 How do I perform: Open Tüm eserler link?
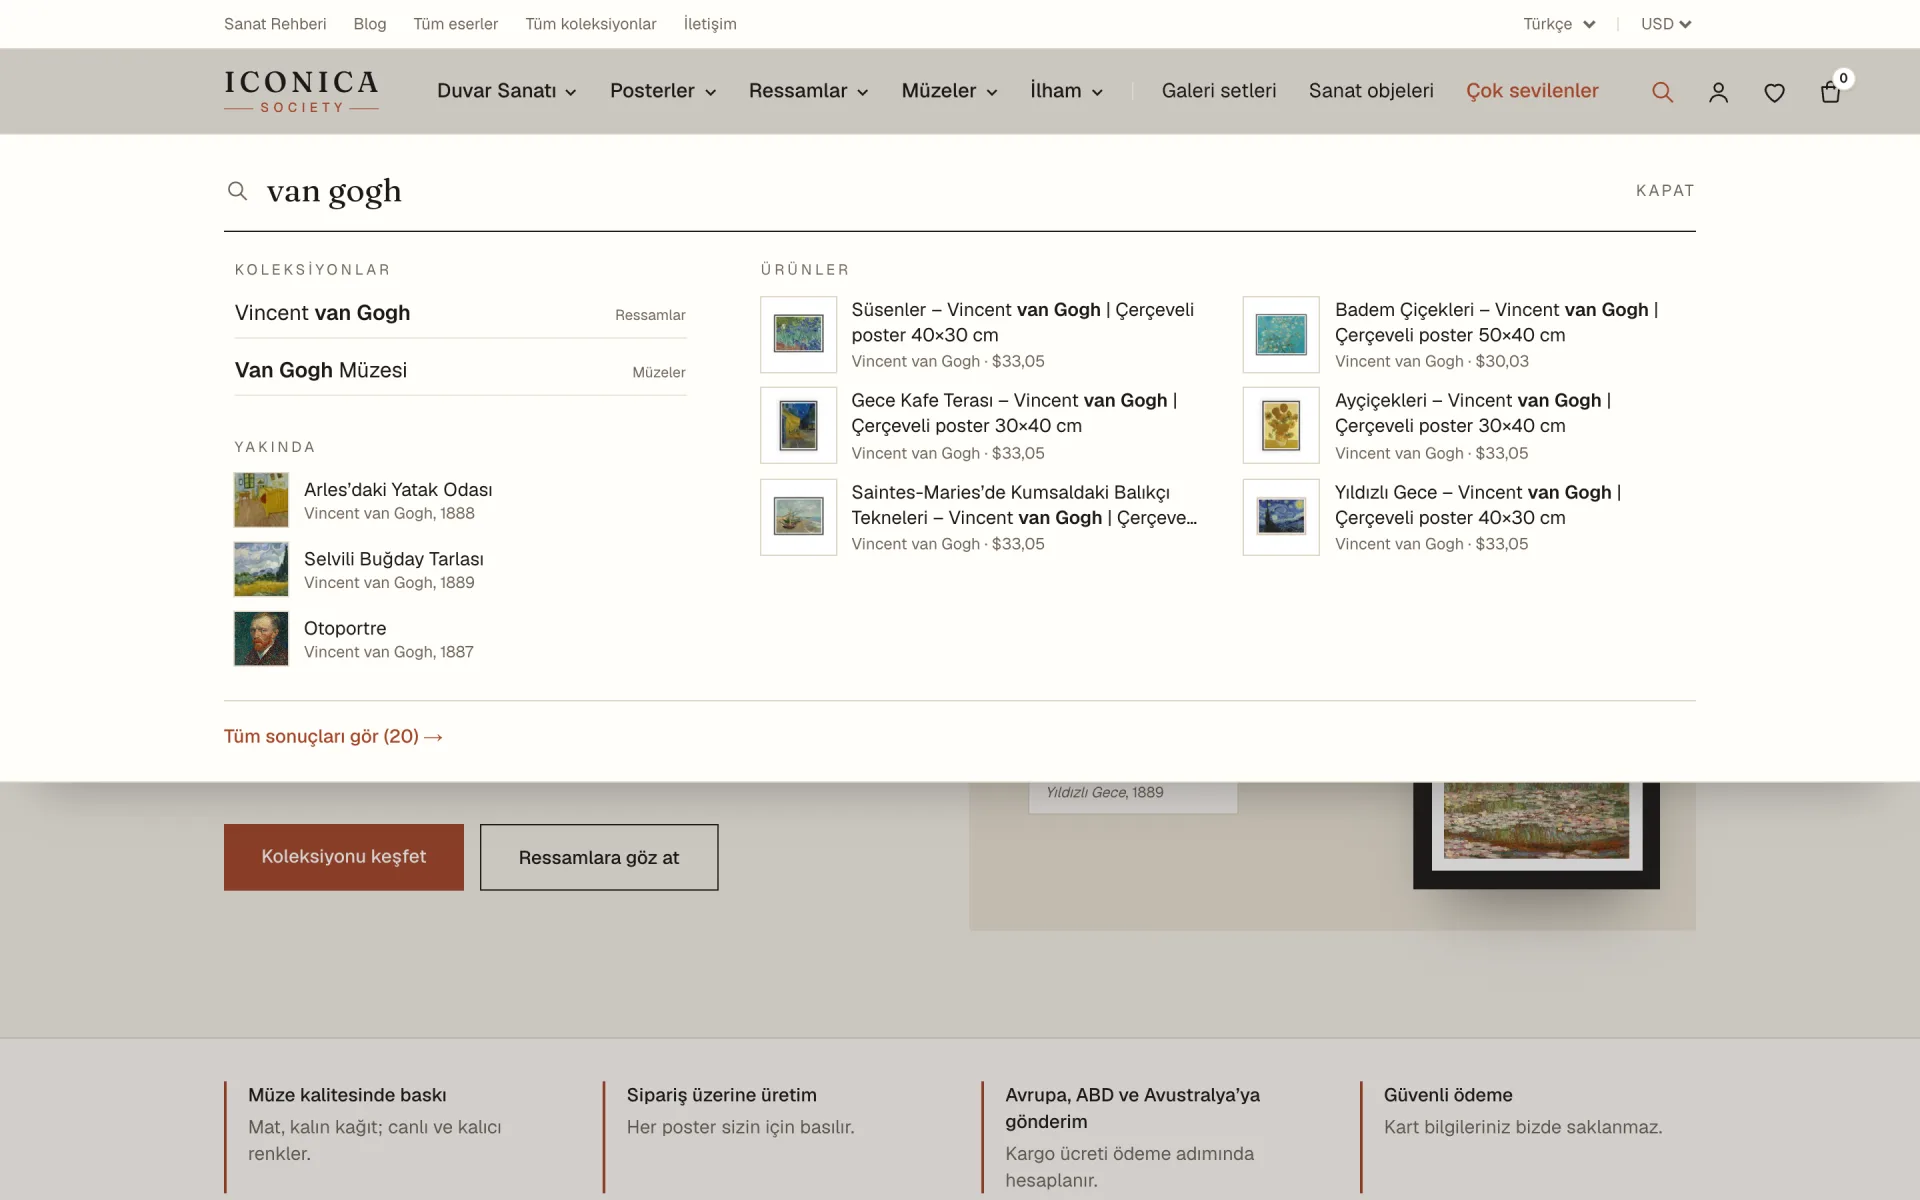click(456, 24)
